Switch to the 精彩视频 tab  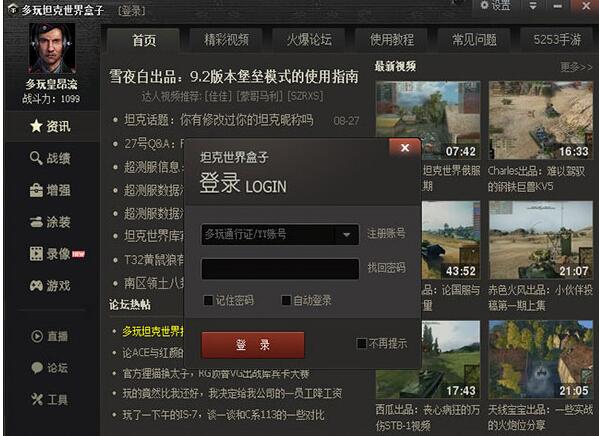pyautogui.click(x=226, y=40)
